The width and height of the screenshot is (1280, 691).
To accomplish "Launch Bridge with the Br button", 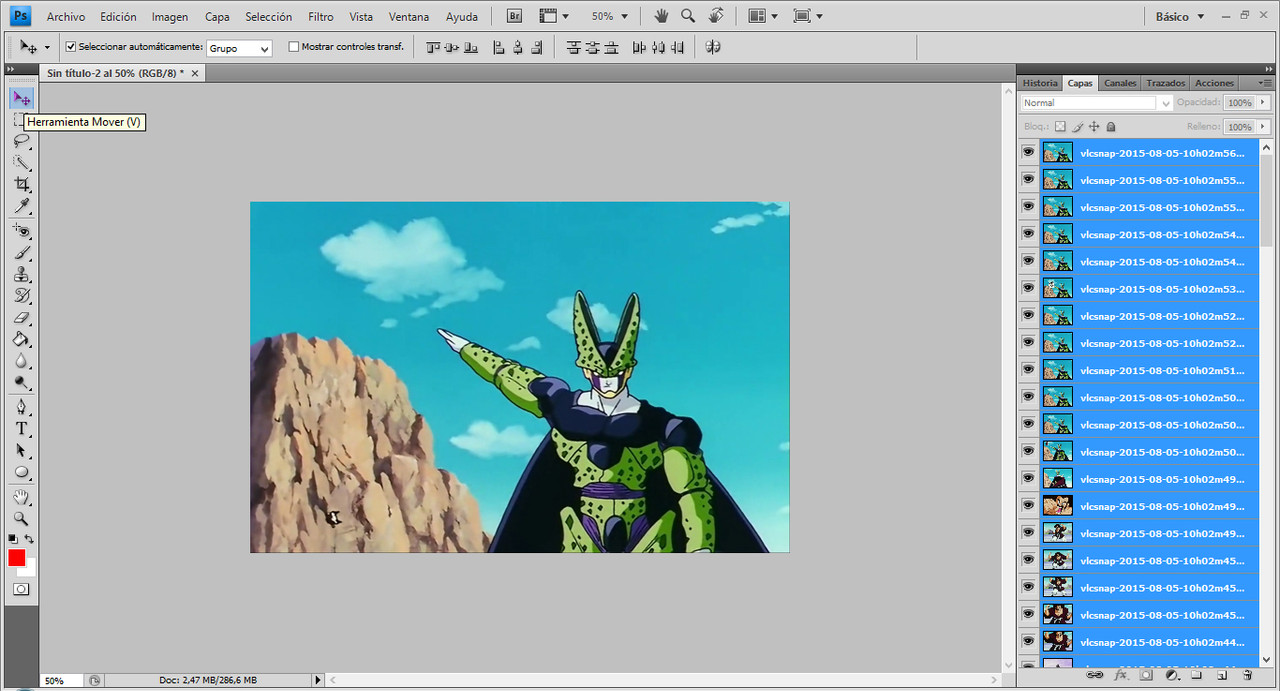I will 514,16.
